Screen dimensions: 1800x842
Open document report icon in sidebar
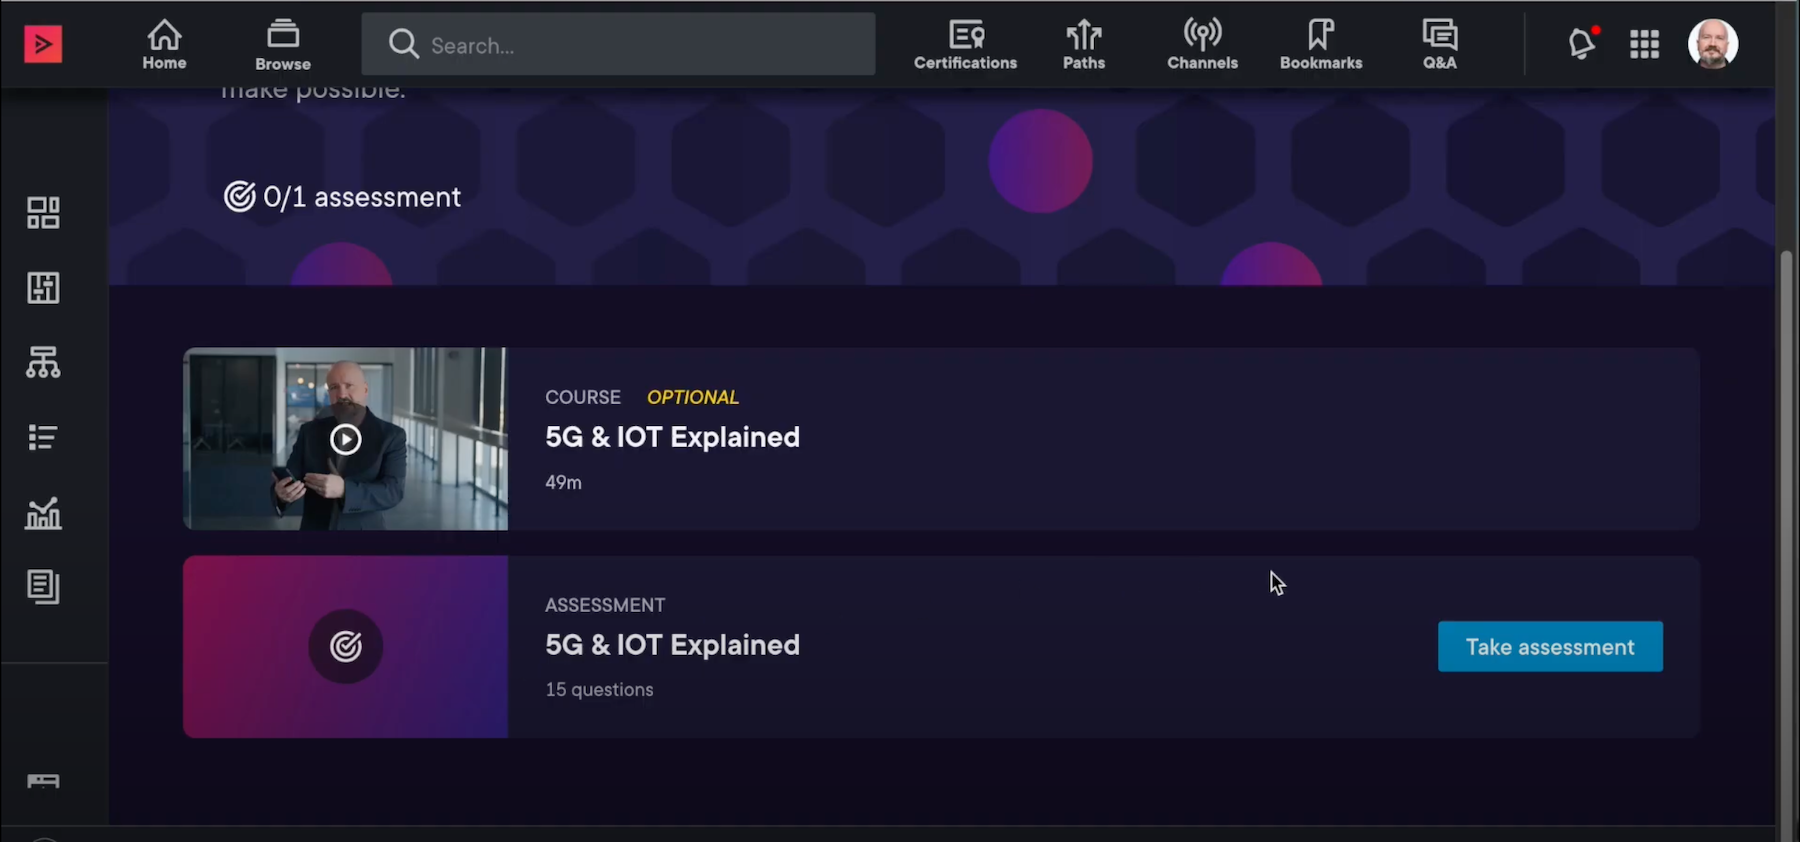pyautogui.click(x=43, y=587)
